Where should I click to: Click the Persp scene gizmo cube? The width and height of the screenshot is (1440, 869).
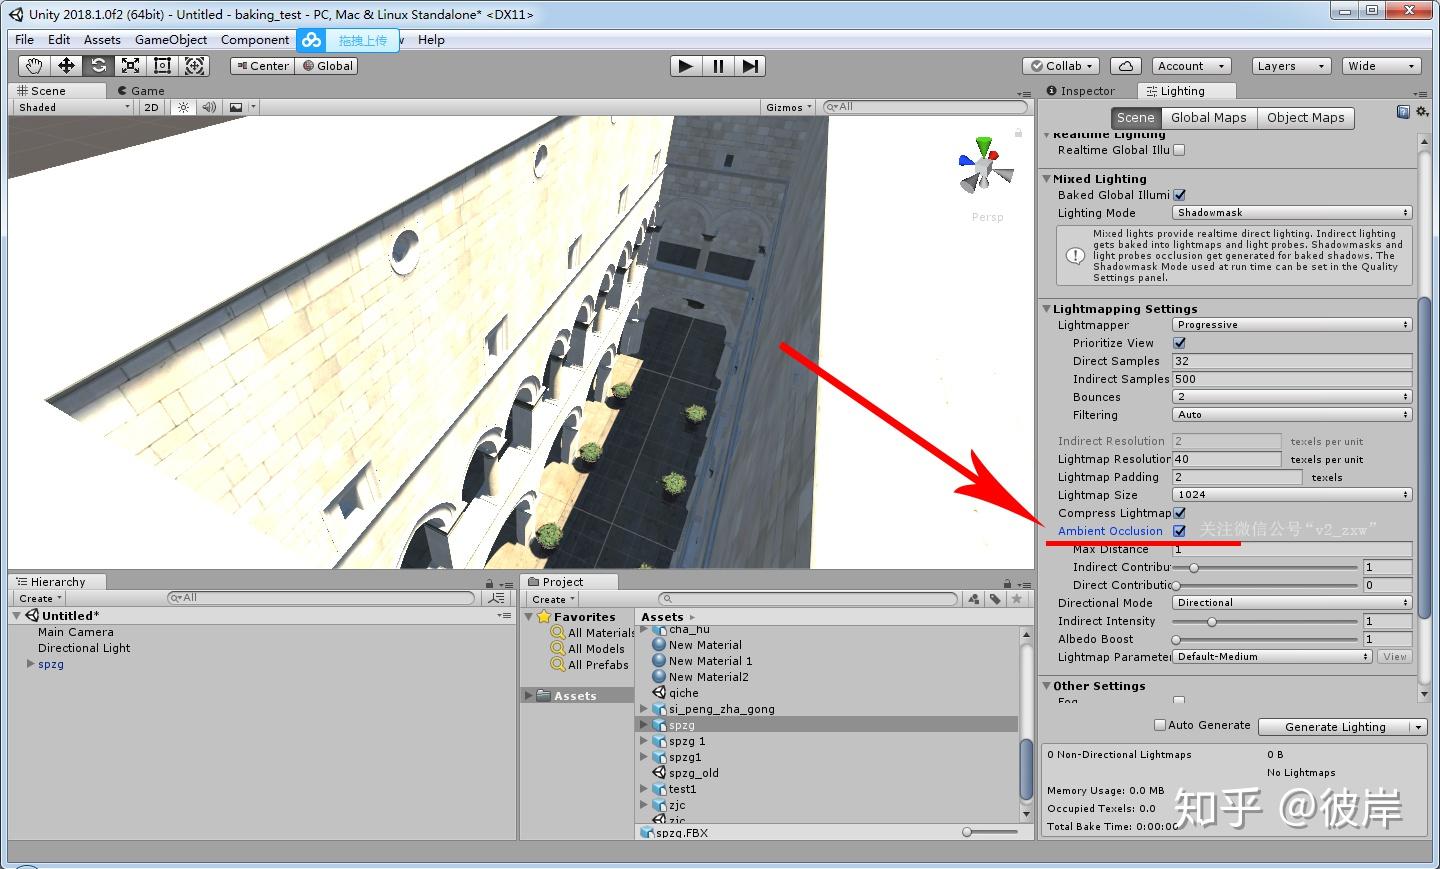[x=986, y=168]
